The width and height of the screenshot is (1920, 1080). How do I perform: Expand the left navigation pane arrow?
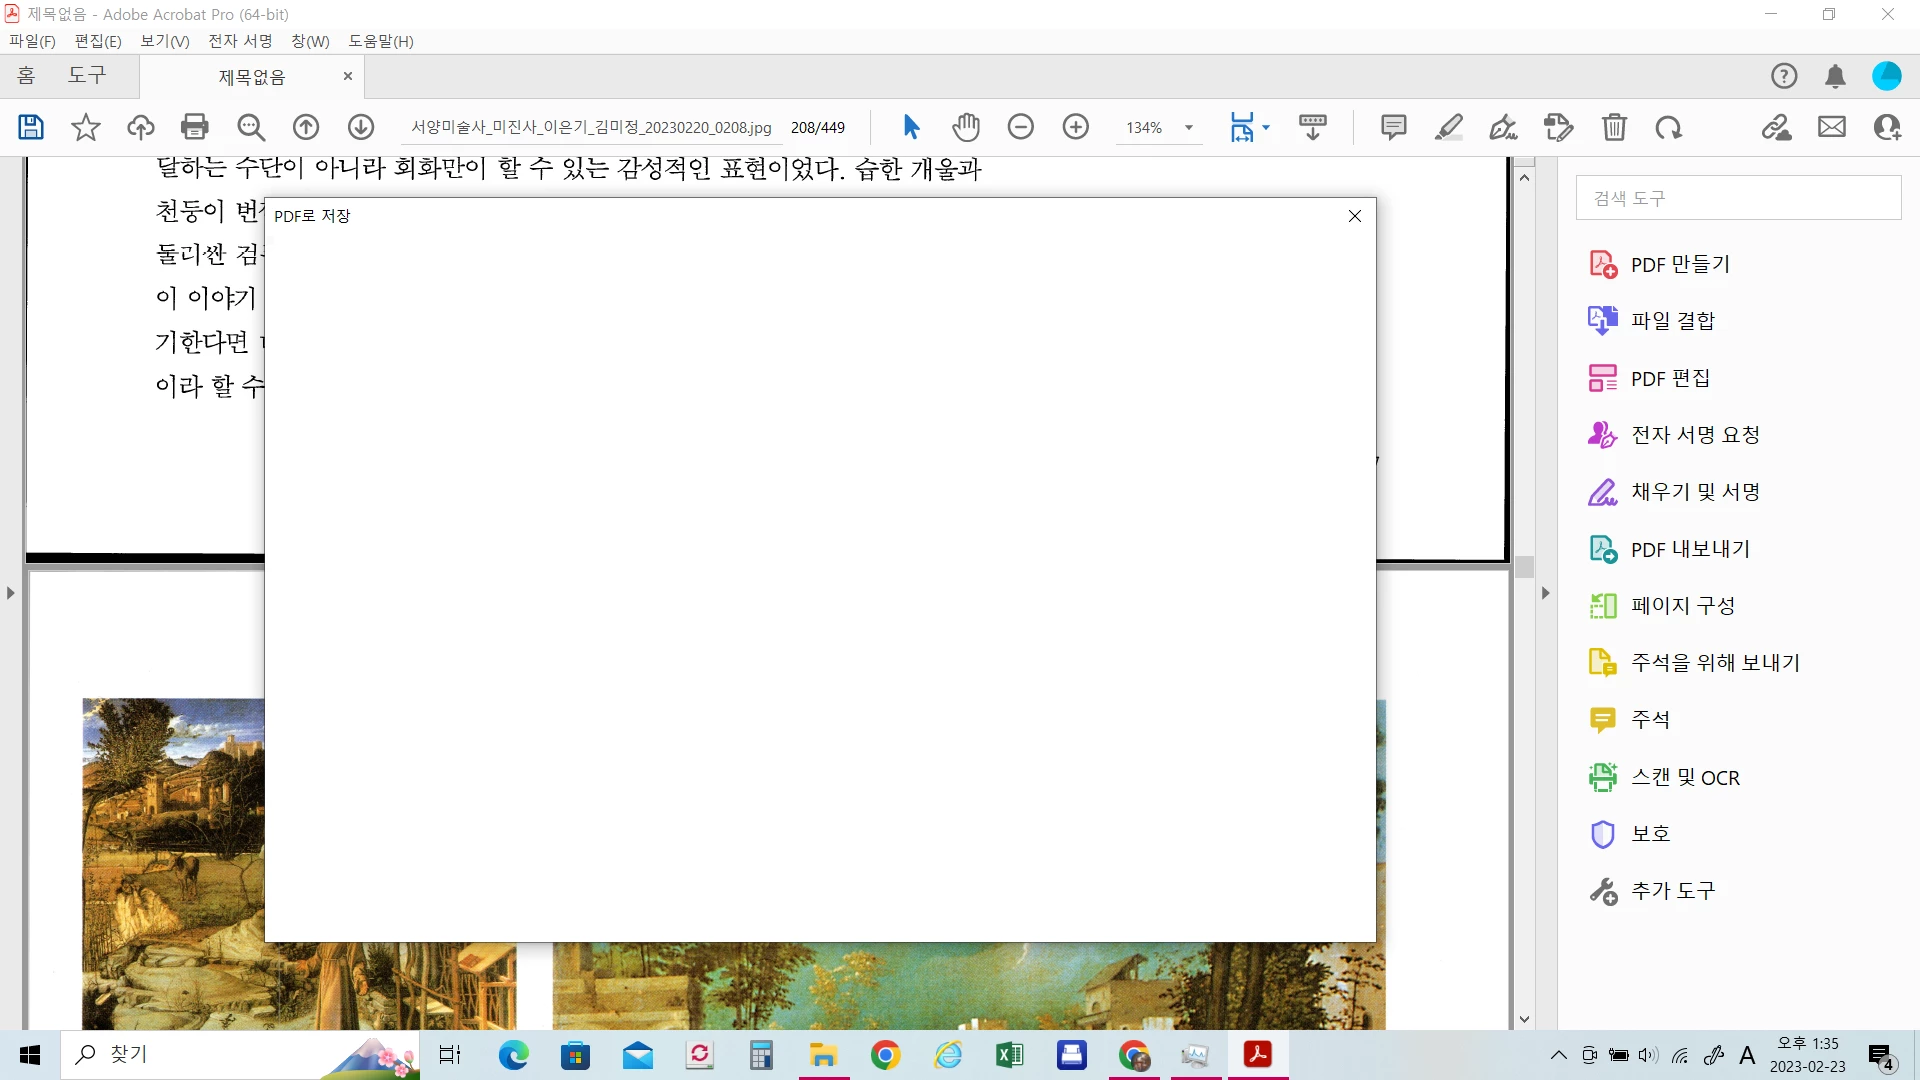11,593
